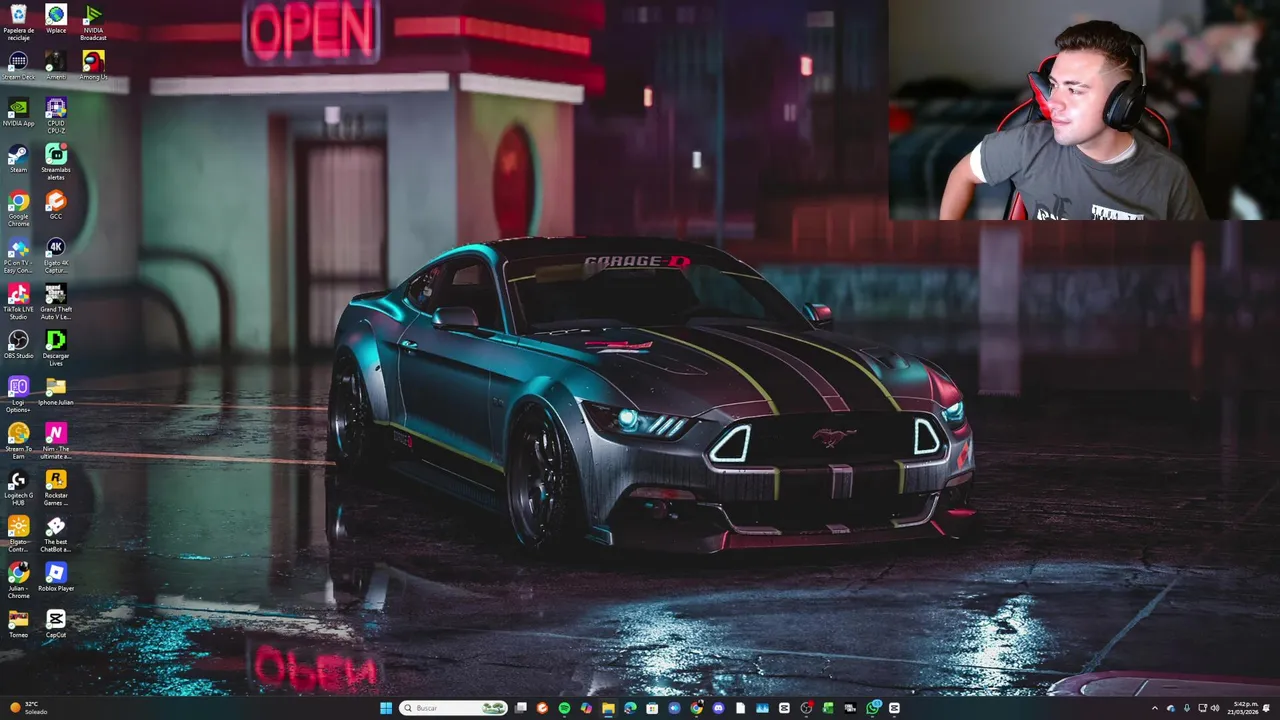Screen dimensions: 1280x720
Task: Select the NVIDIA Broadcast shortcut
Action: coord(93,22)
